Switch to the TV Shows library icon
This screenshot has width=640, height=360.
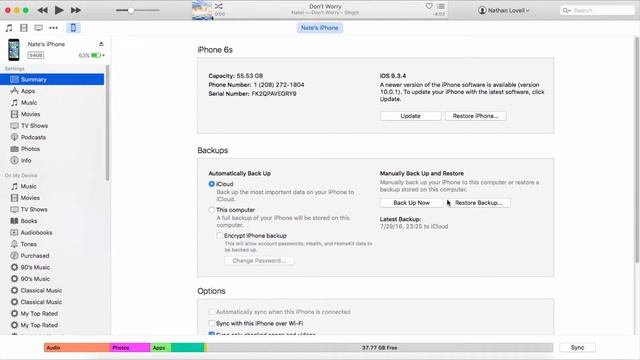pos(38,28)
